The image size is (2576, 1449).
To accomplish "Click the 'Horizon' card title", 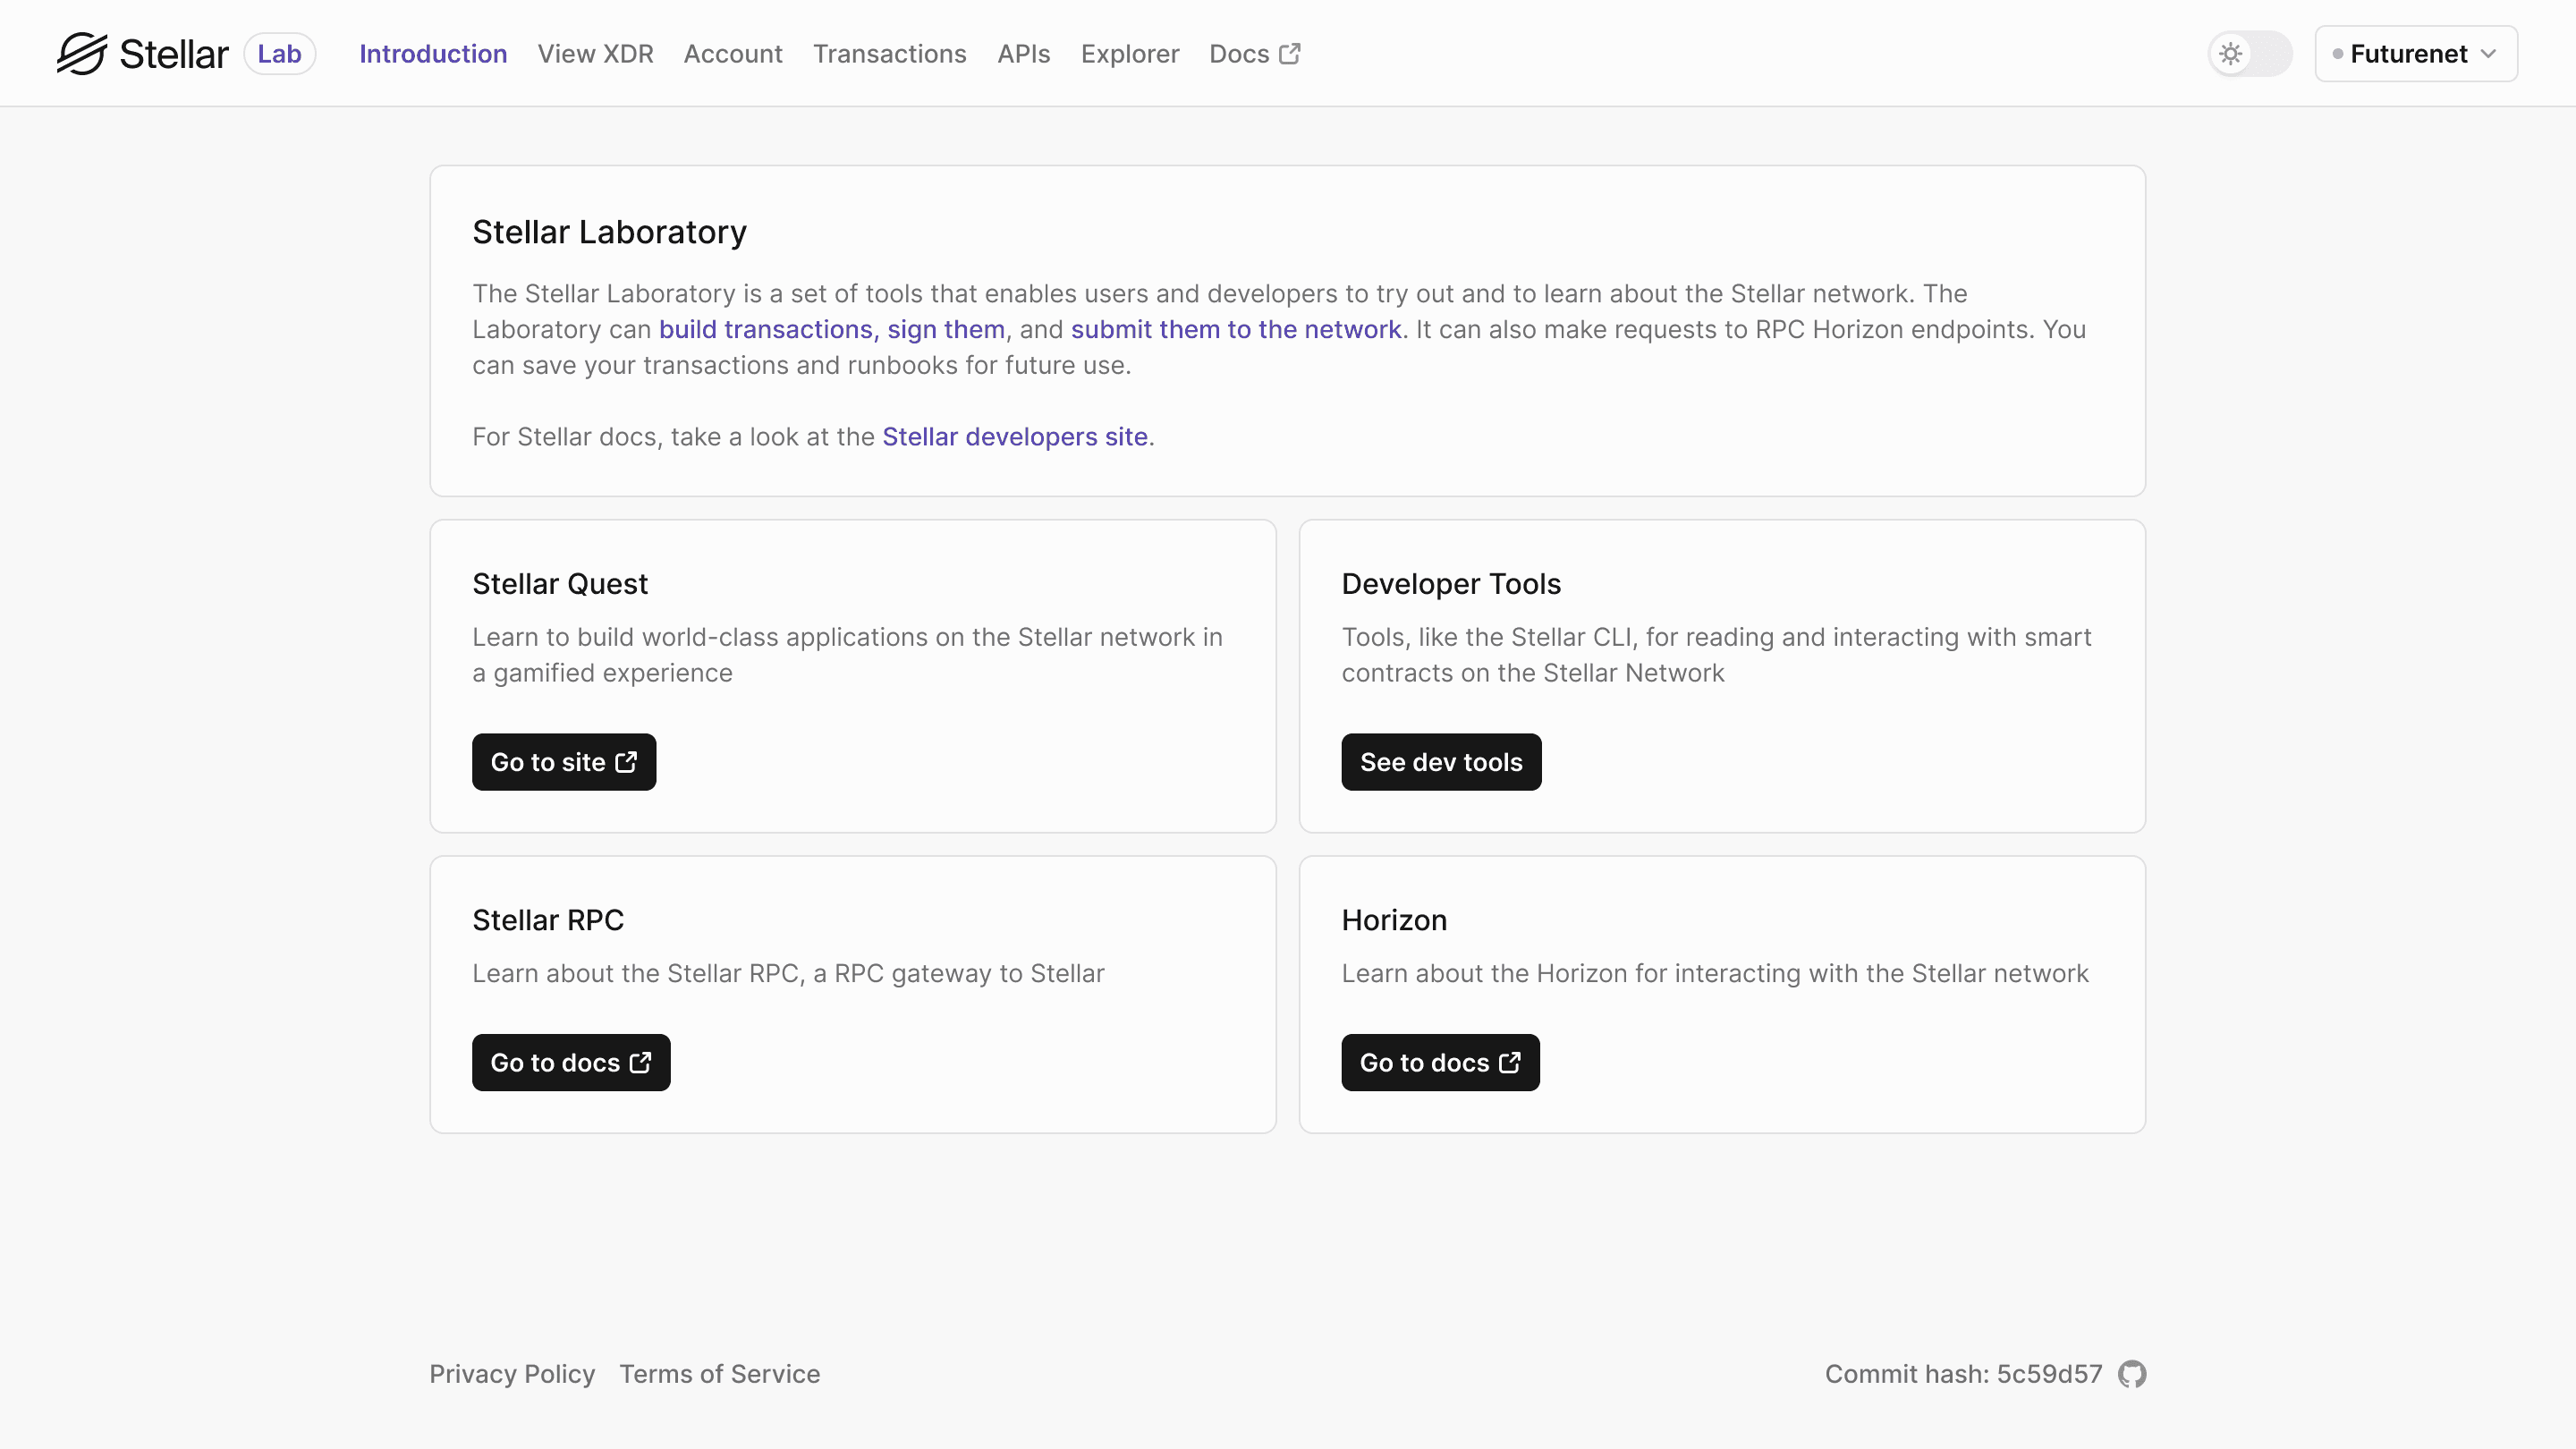I will pos(1394,920).
